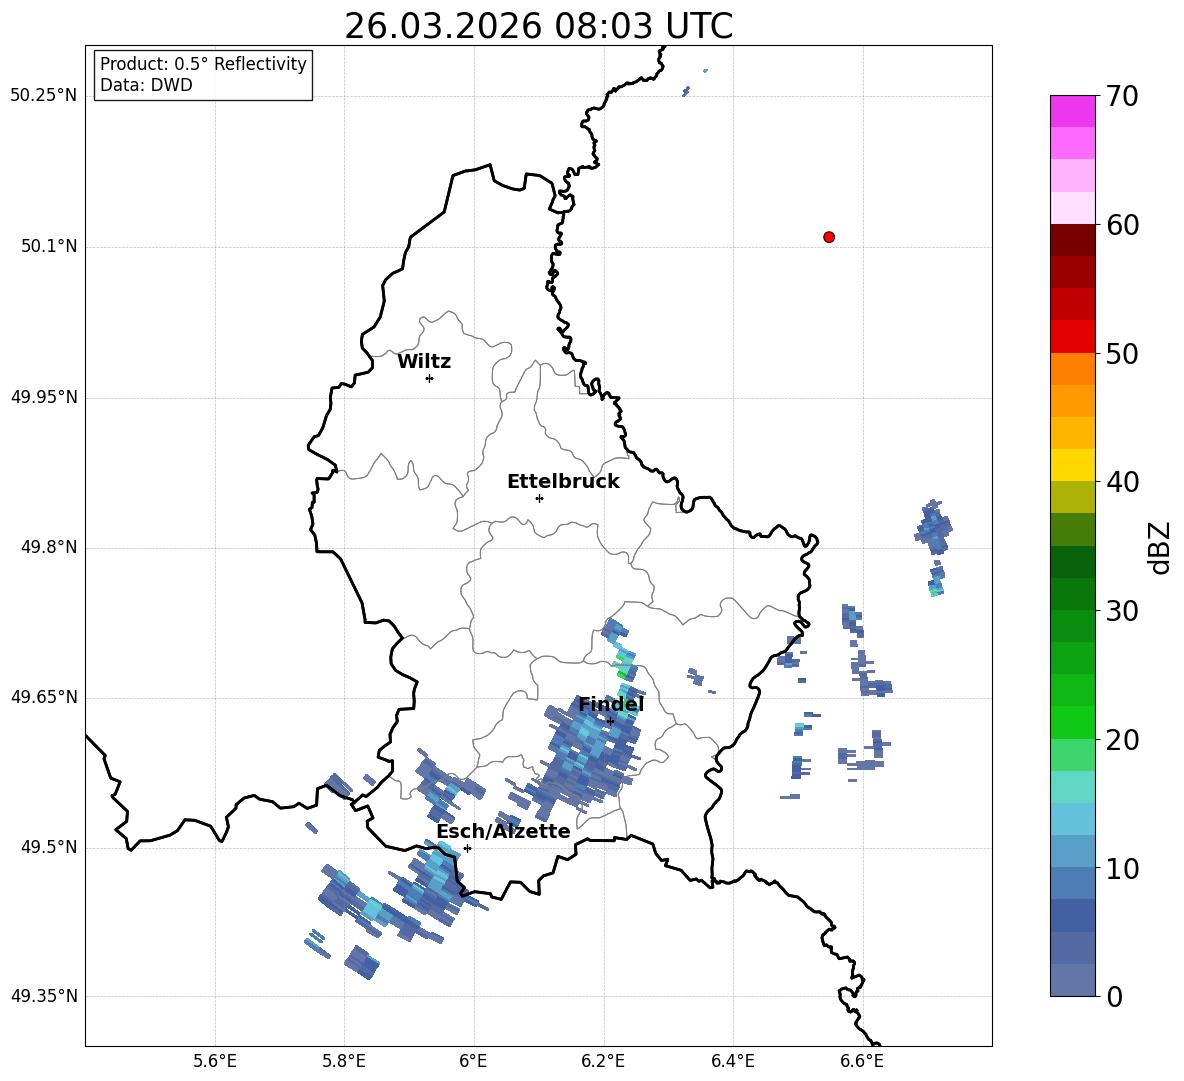Click the 49.95°N latitude label

click(44, 397)
